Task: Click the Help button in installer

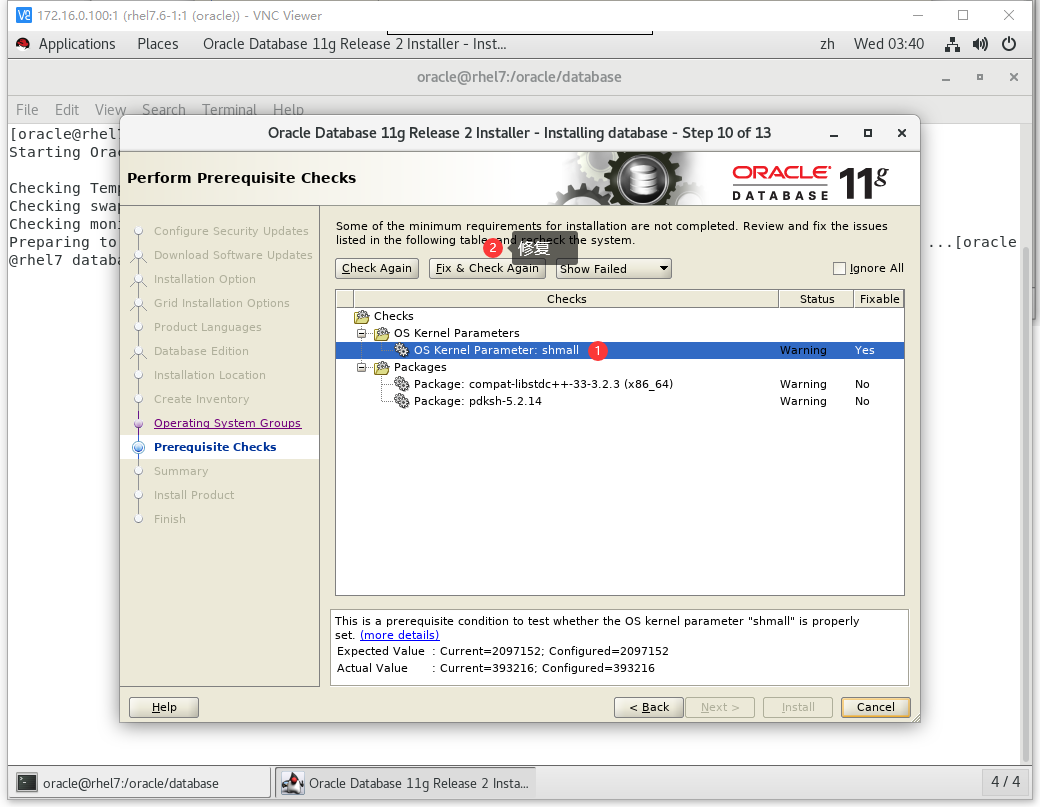Action: 164,707
